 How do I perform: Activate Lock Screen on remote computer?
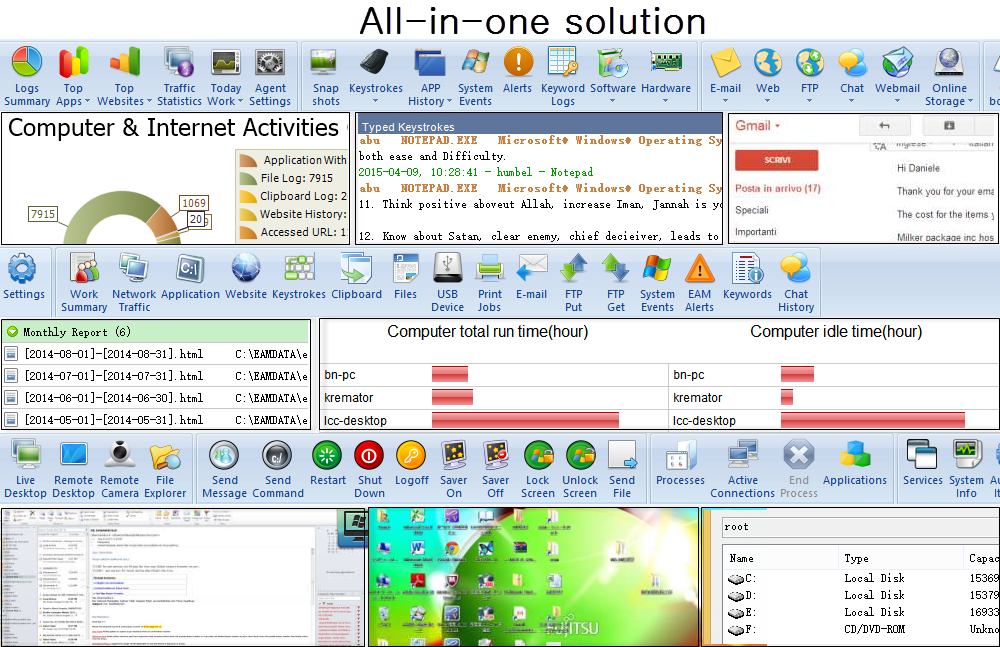coord(538,467)
